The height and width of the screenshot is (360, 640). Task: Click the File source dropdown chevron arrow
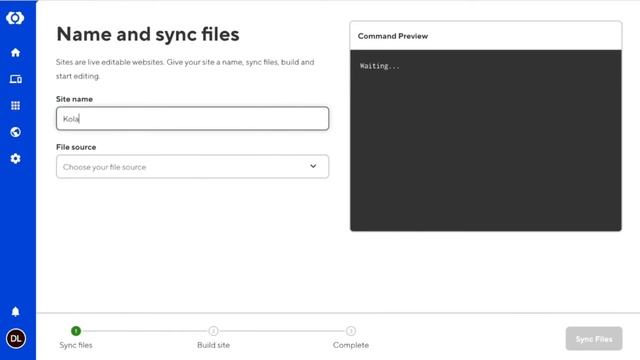pyautogui.click(x=313, y=166)
